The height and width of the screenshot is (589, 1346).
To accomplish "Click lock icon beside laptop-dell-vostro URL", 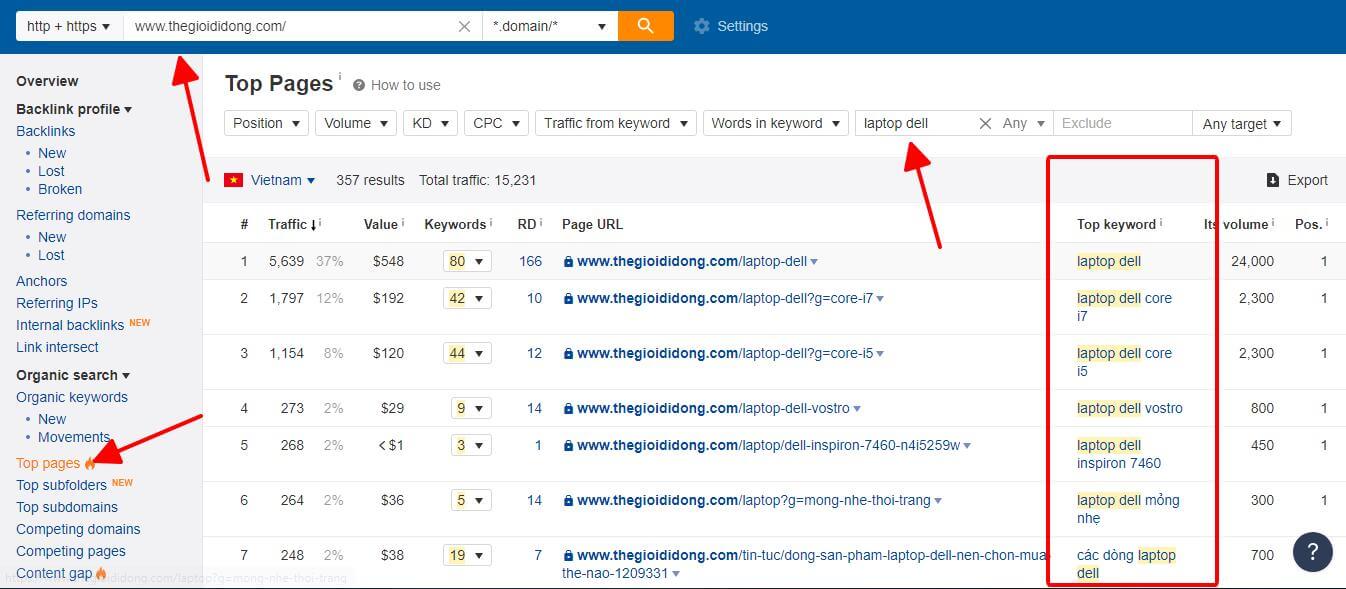I will point(568,408).
